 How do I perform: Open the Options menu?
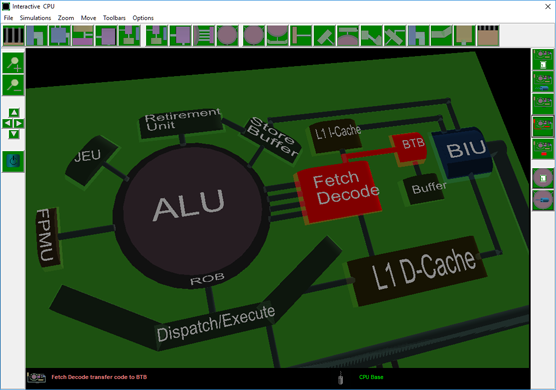click(143, 18)
